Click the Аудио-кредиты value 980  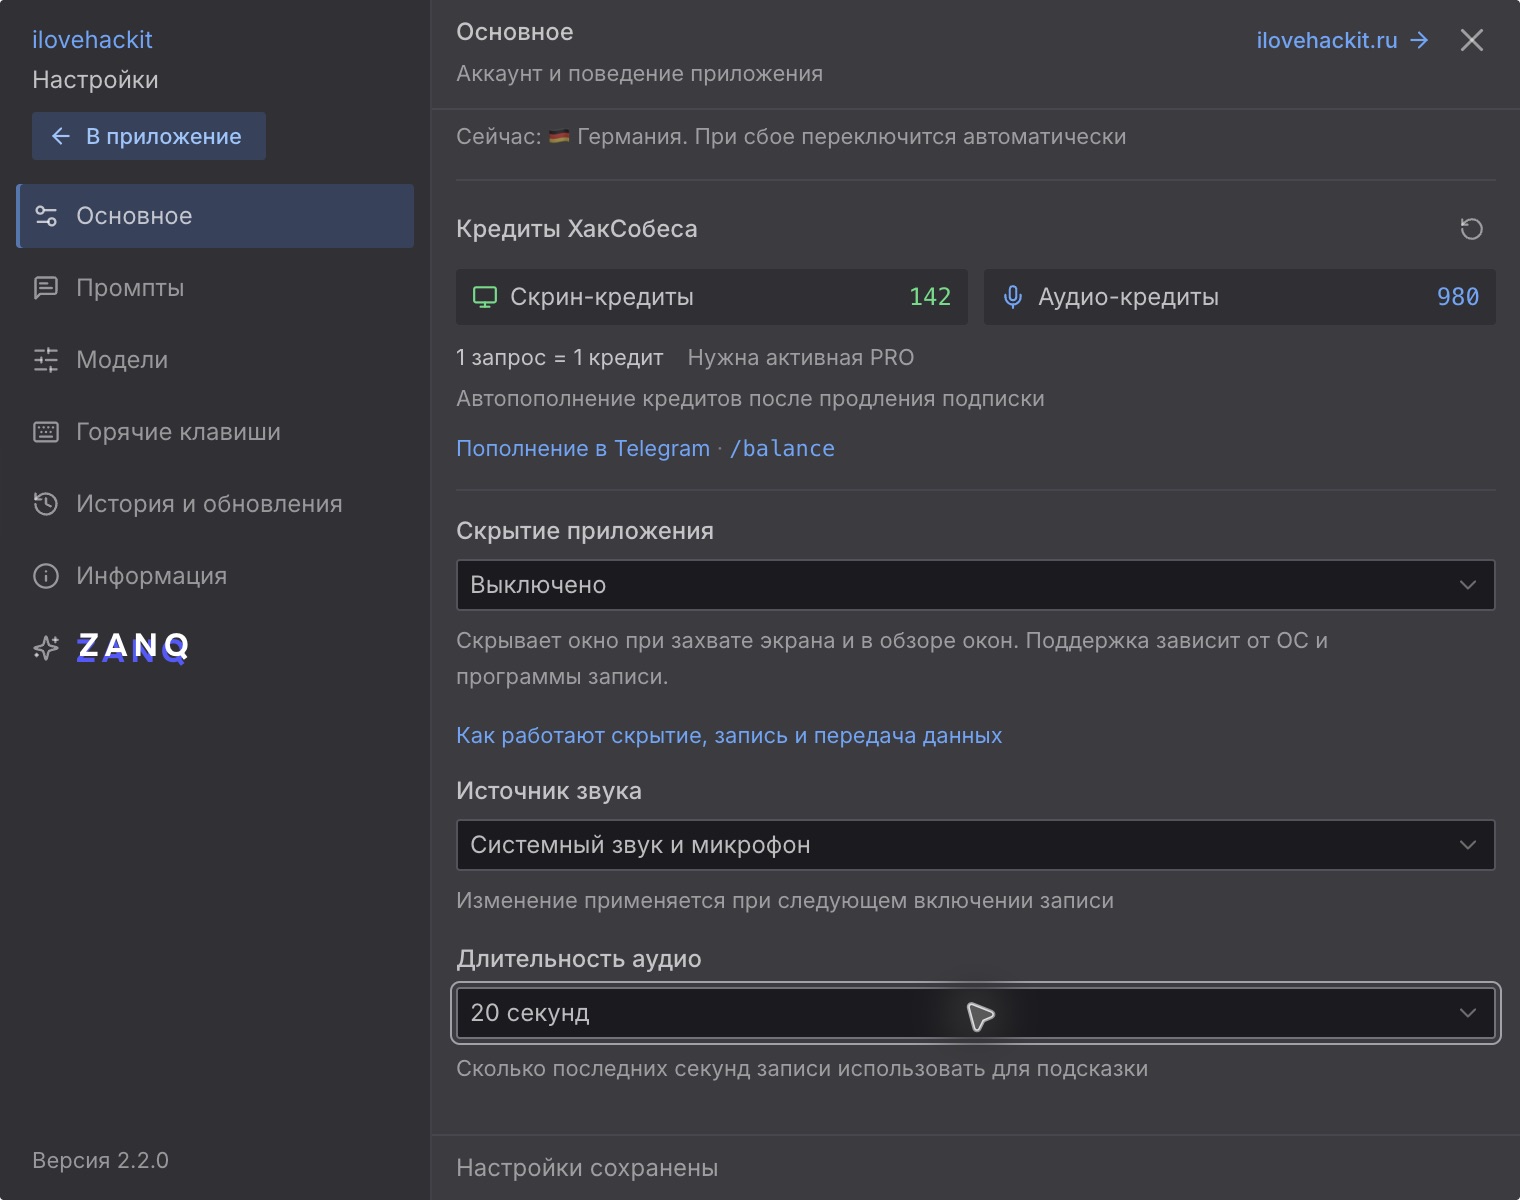(1458, 297)
